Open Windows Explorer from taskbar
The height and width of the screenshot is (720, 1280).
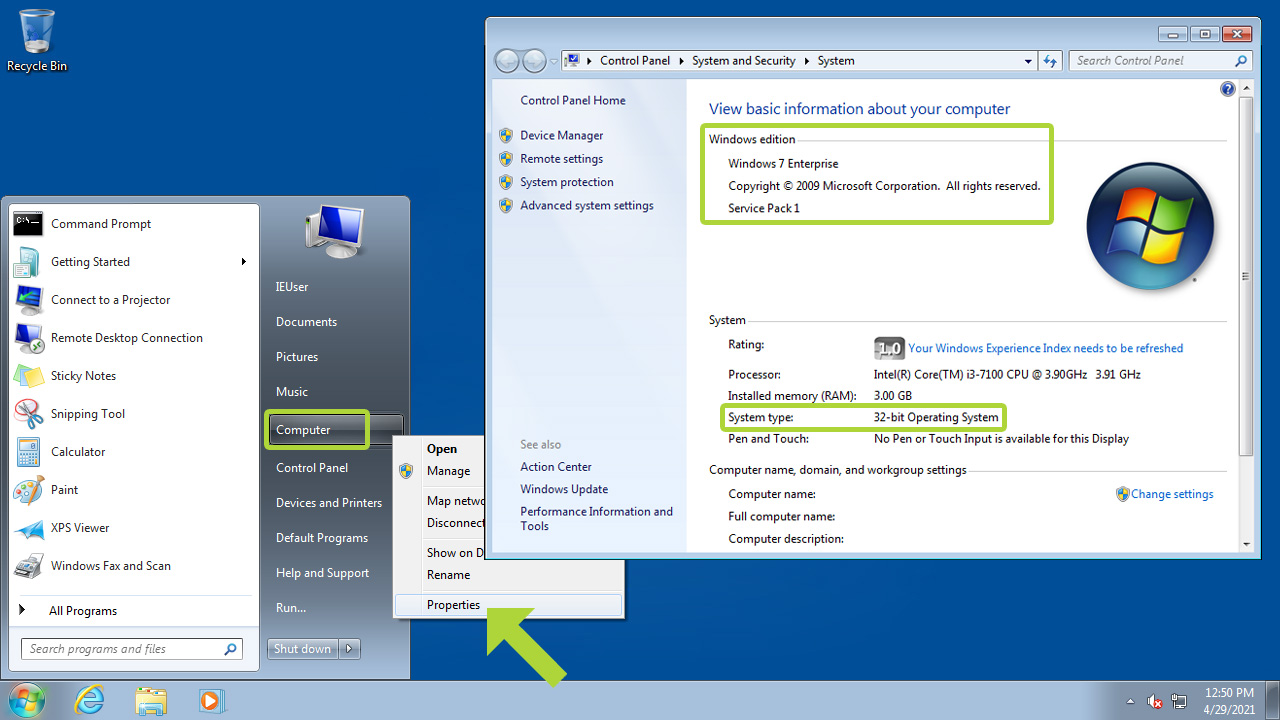151,700
